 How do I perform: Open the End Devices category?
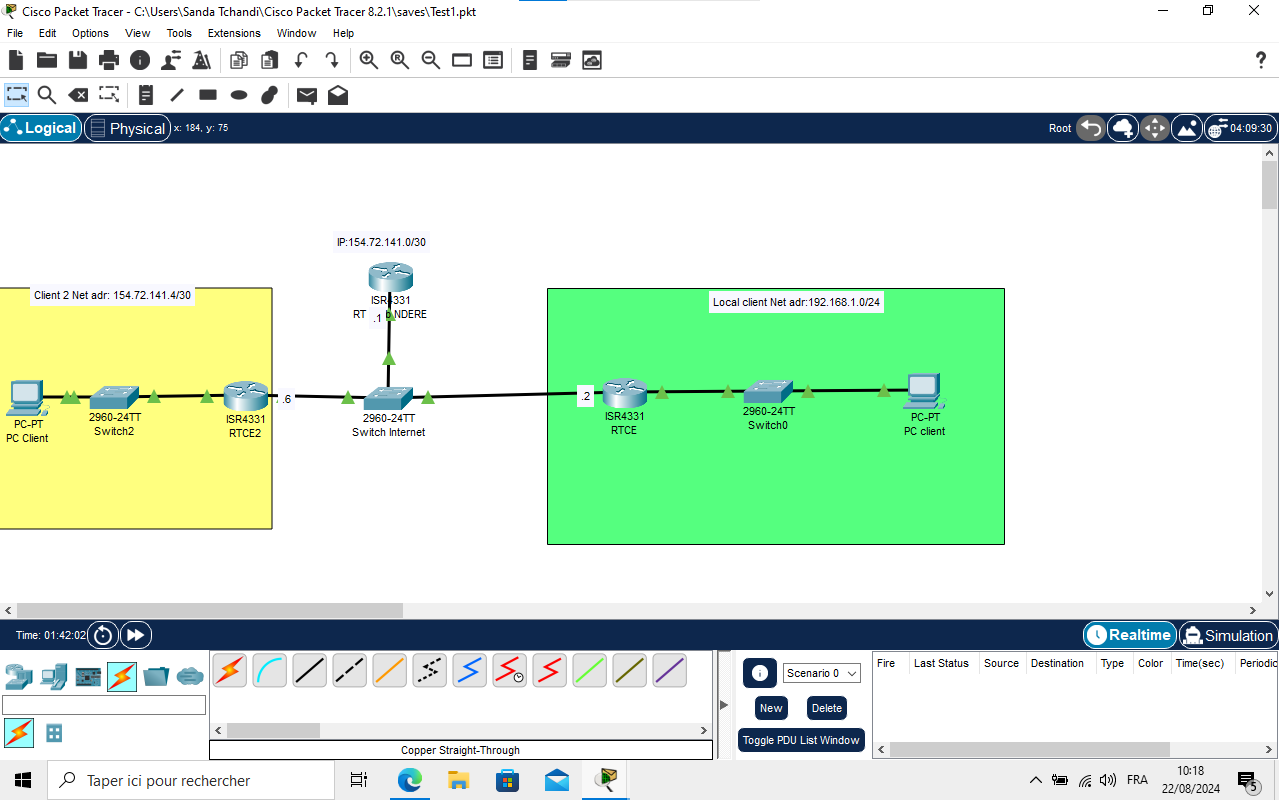(x=54, y=677)
